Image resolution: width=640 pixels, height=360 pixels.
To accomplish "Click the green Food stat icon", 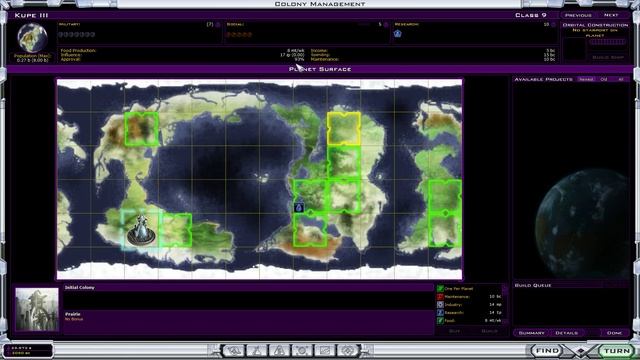I will coord(440,321).
